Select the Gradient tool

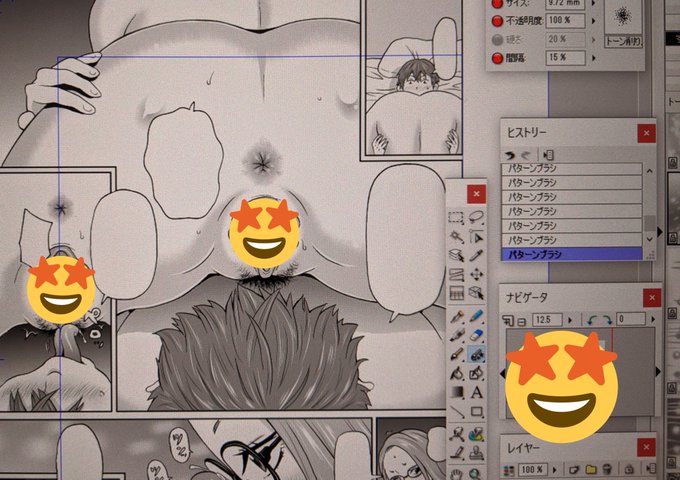click(x=457, y=392)
